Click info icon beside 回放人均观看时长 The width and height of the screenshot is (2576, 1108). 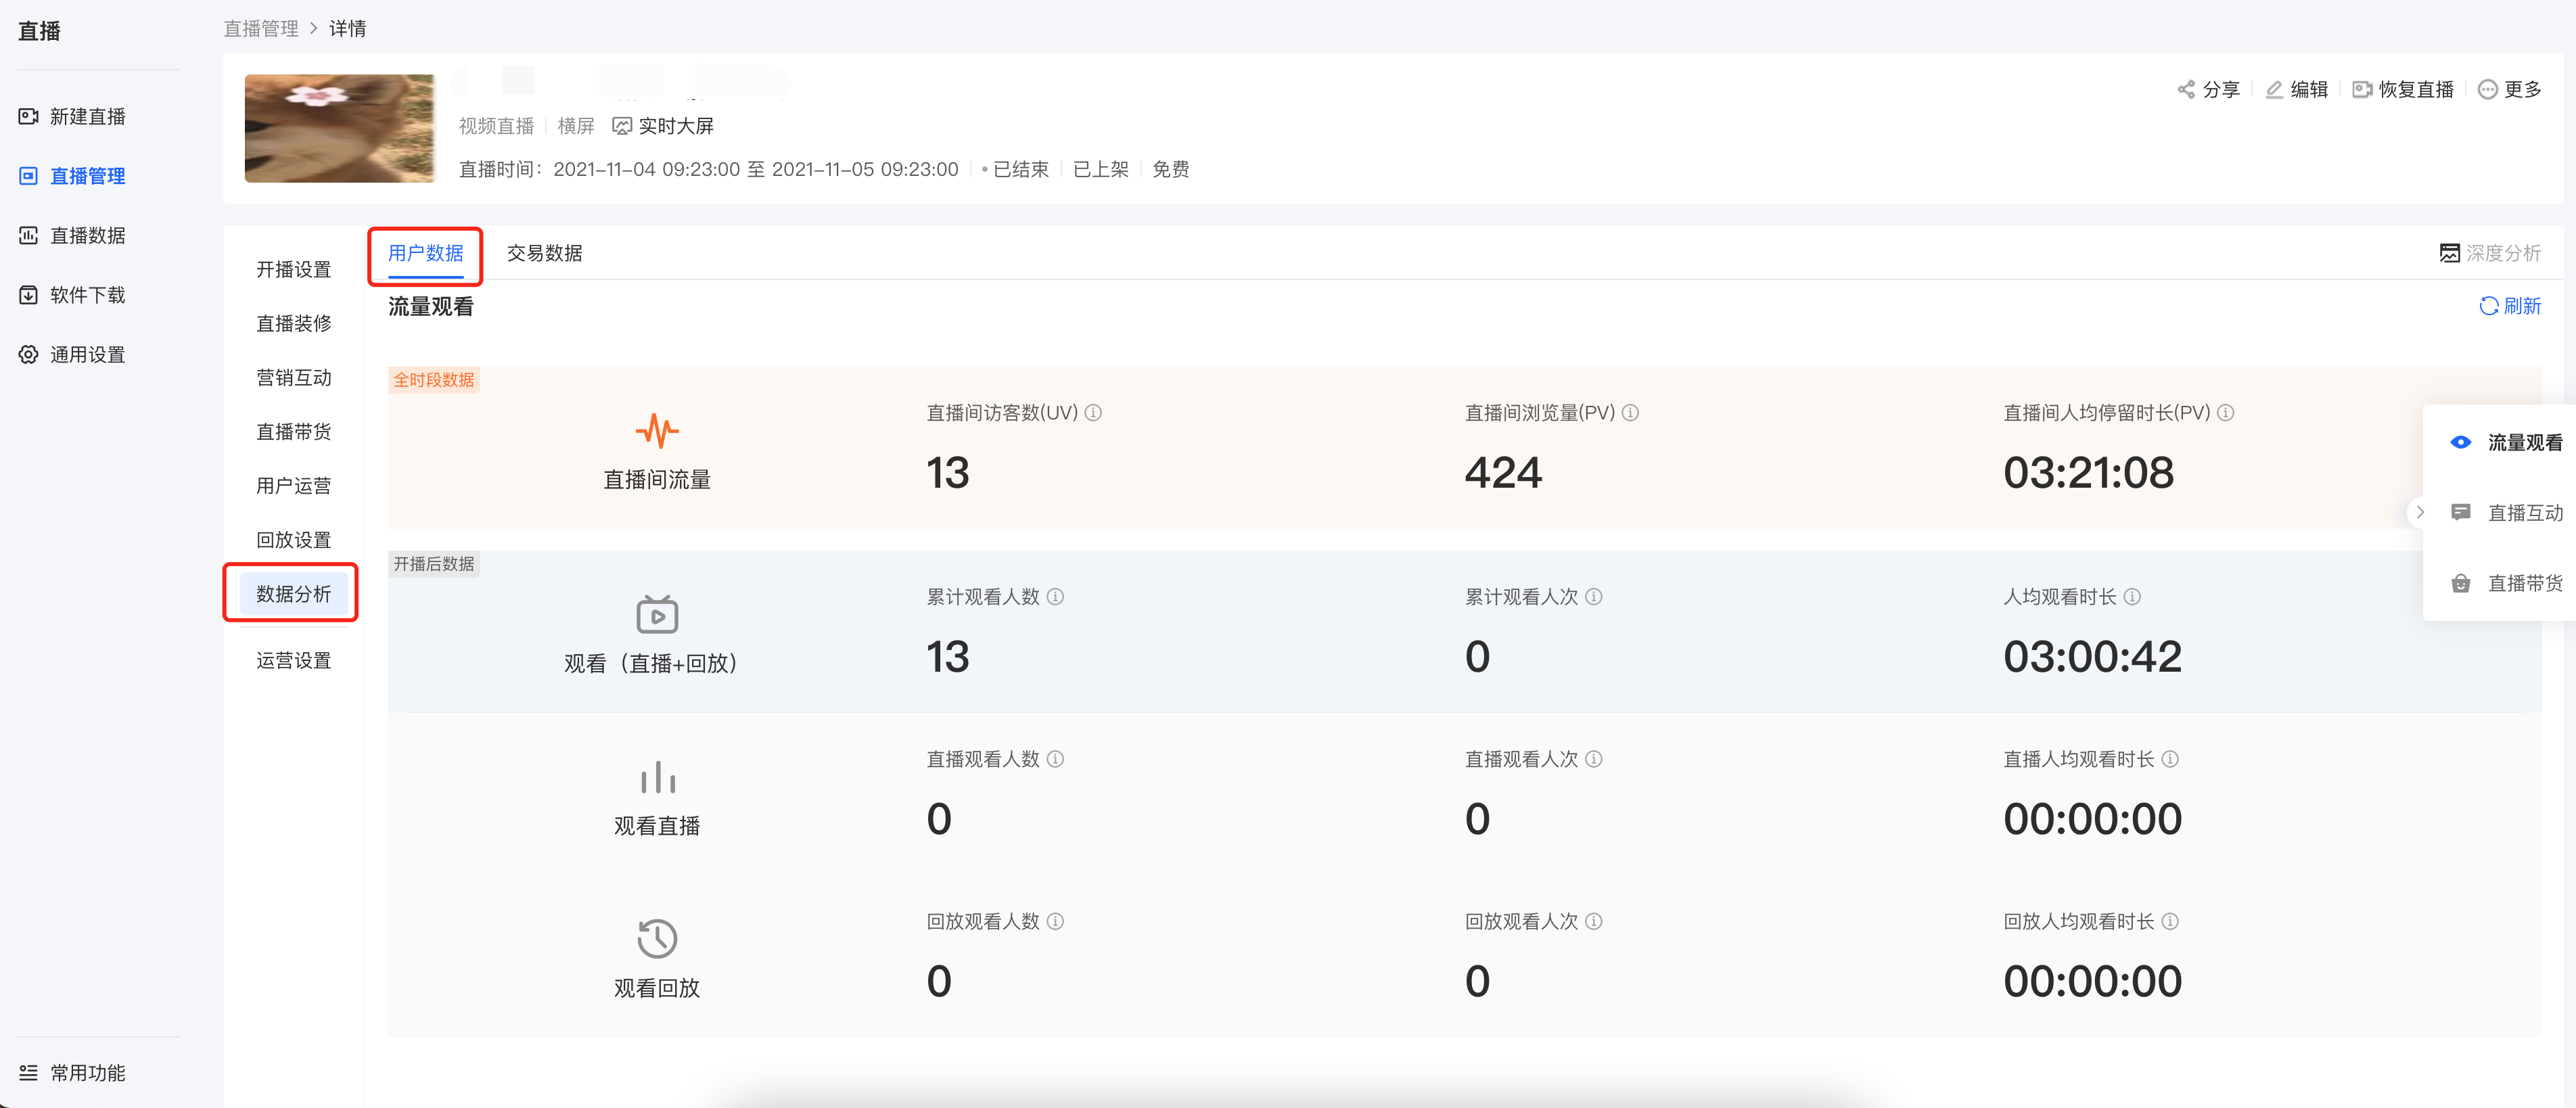click(x=2170, y=922)
